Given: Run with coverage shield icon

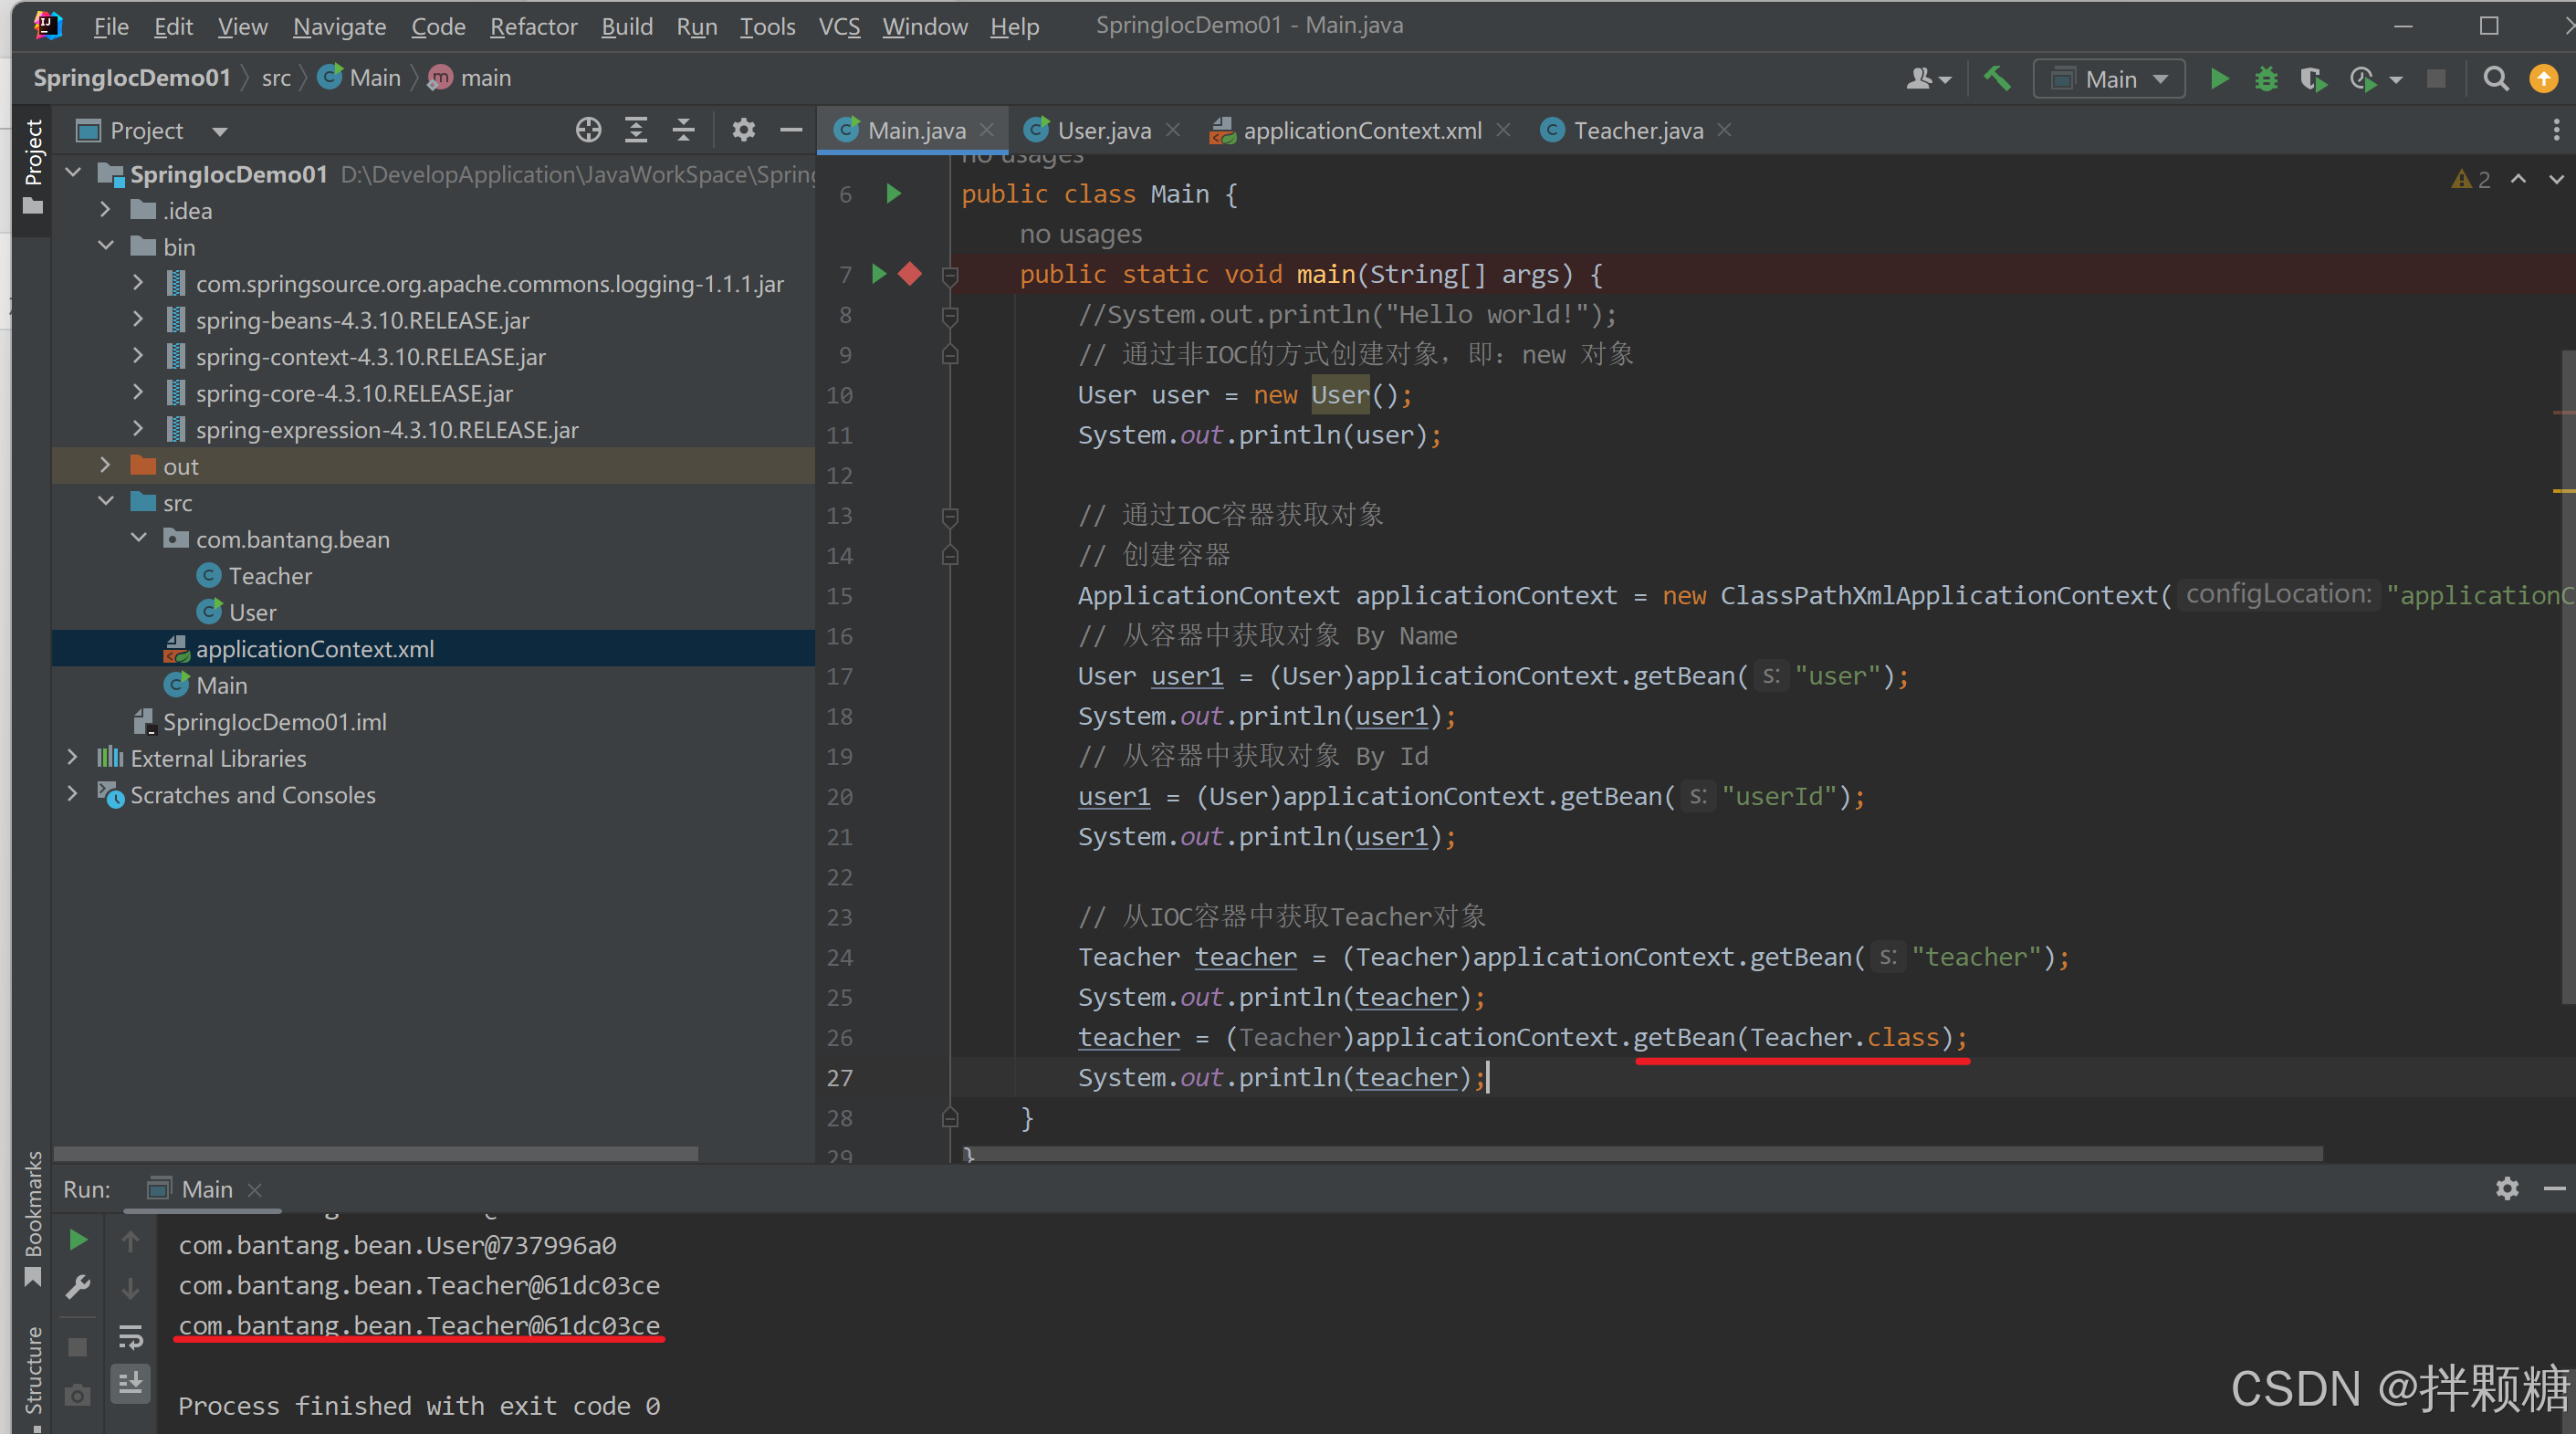Looking at the screenshot, I should click(x=2312, y=79).
